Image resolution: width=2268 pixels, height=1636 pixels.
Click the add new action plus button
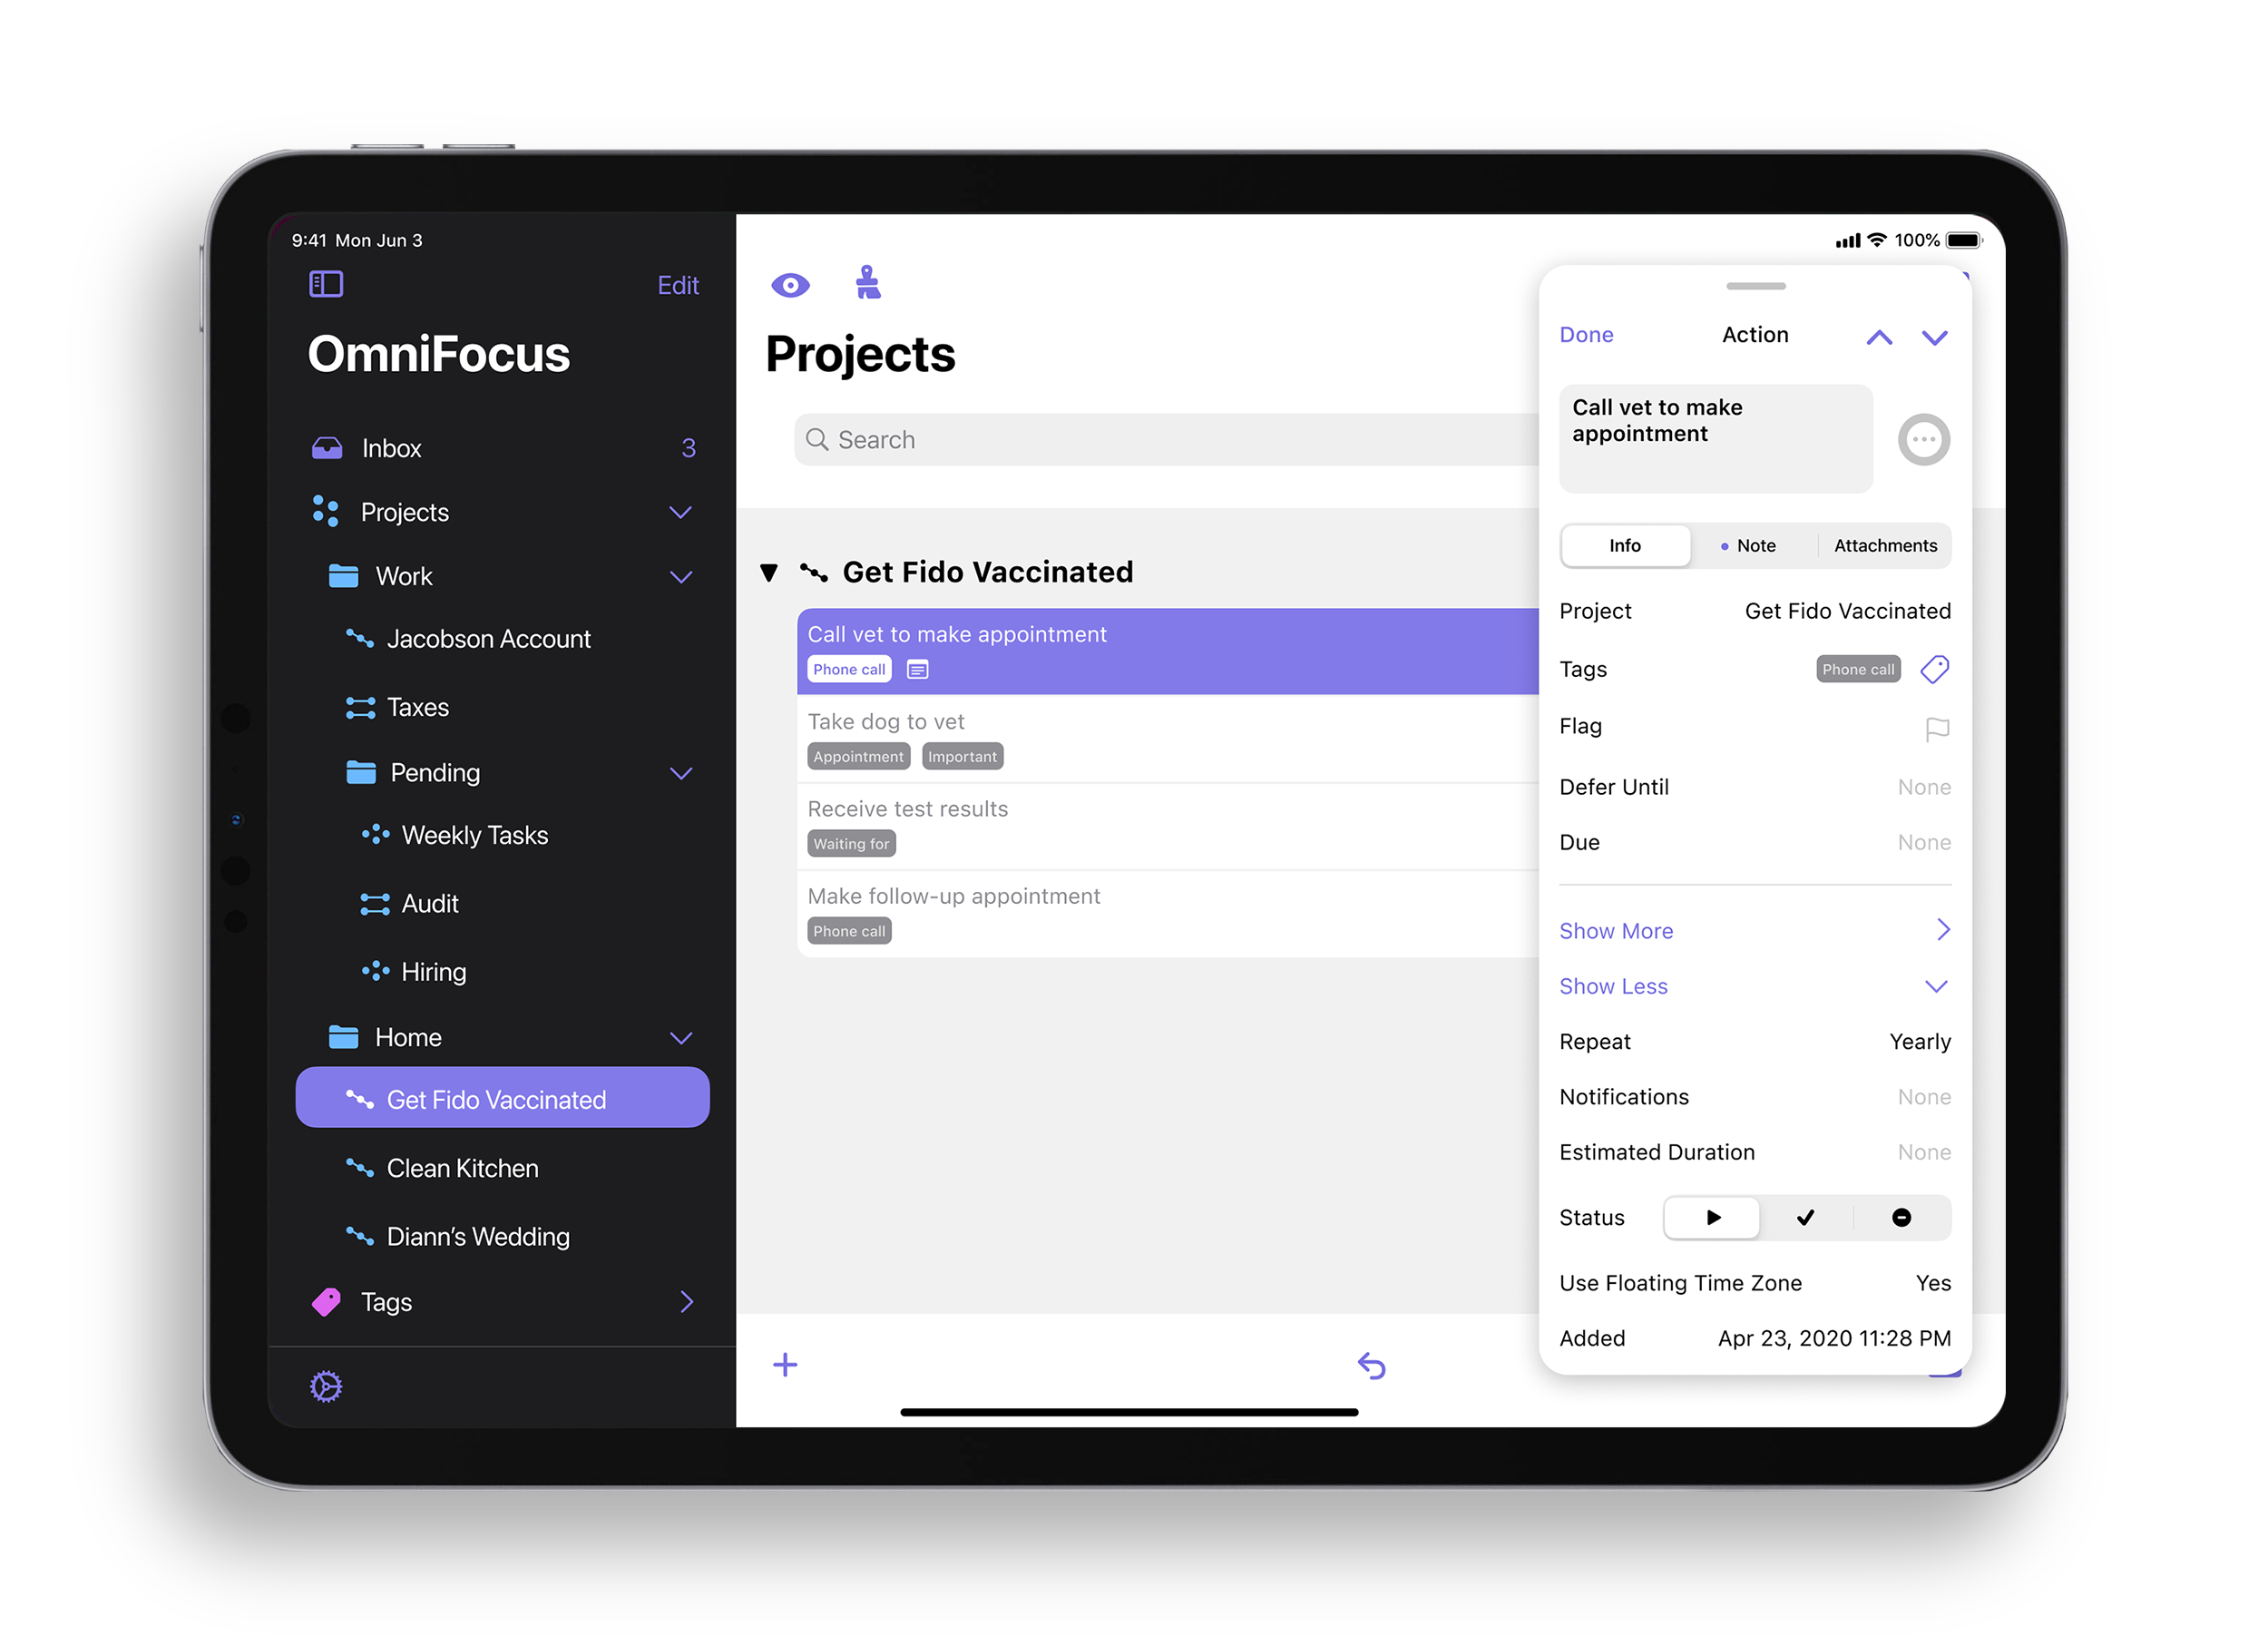[786, 1365]
